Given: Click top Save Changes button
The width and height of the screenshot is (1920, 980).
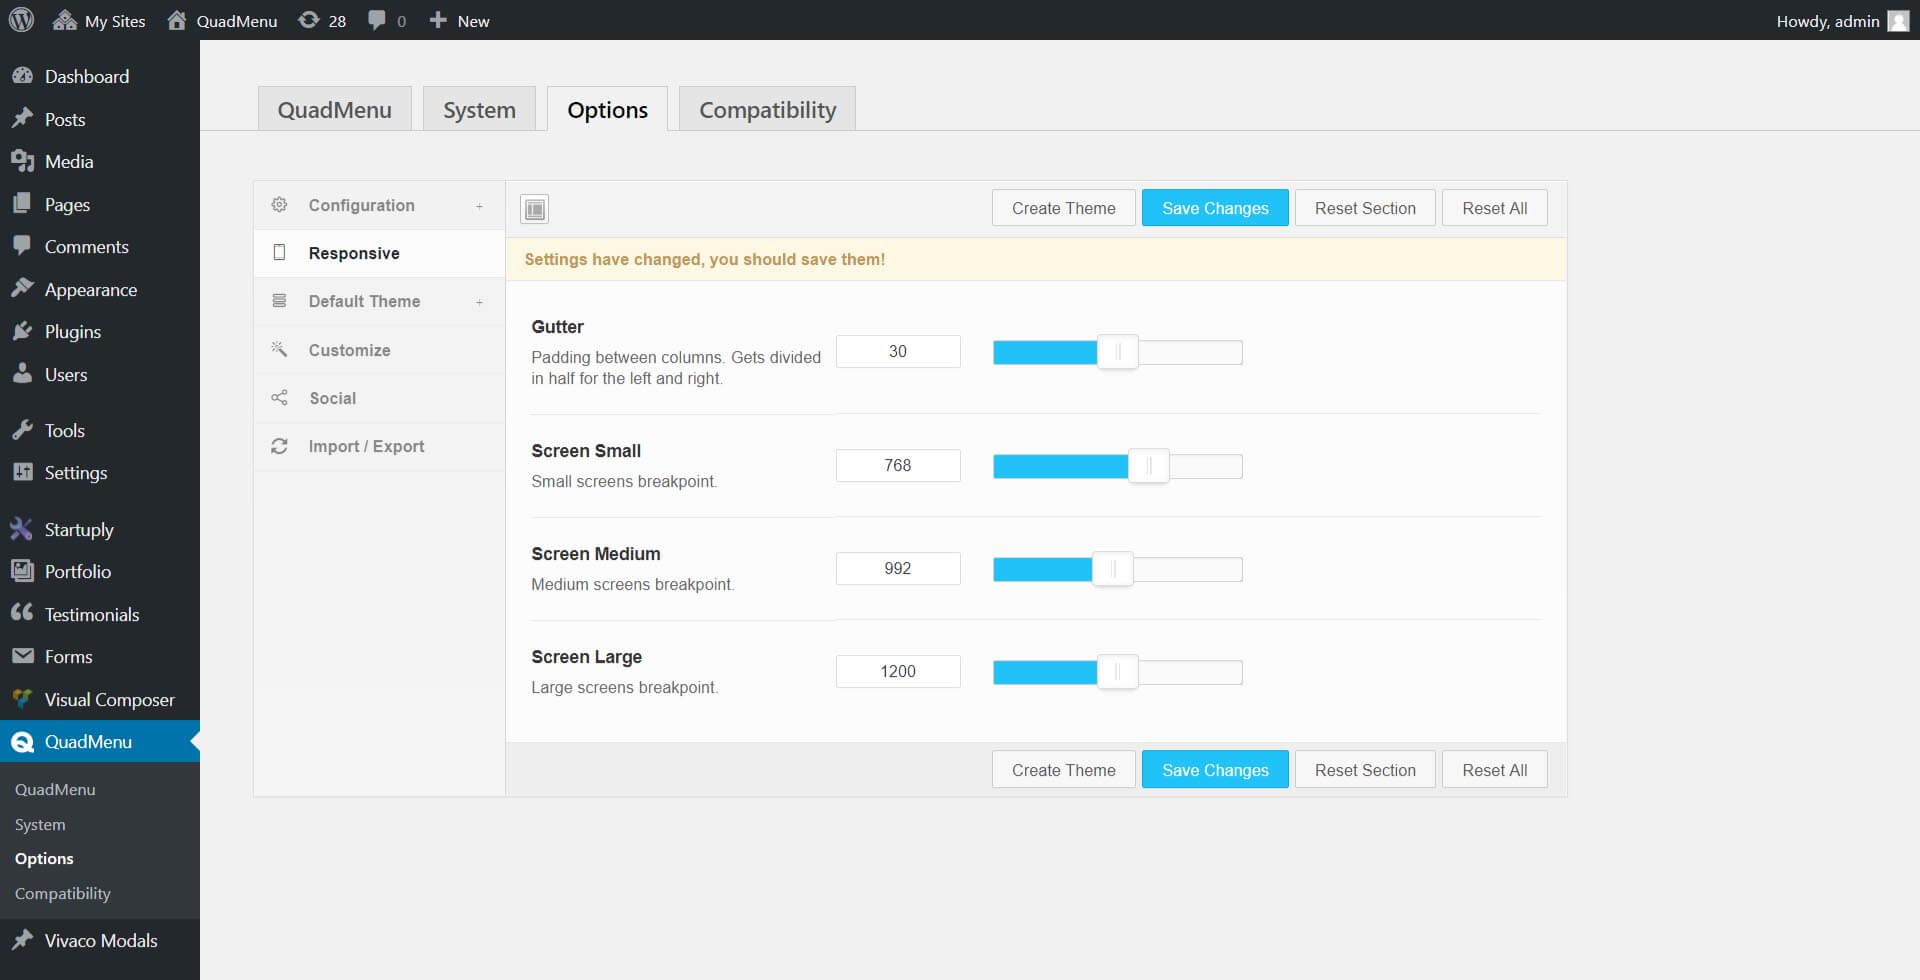Looking at the screenshot, I should point(1215,208).
